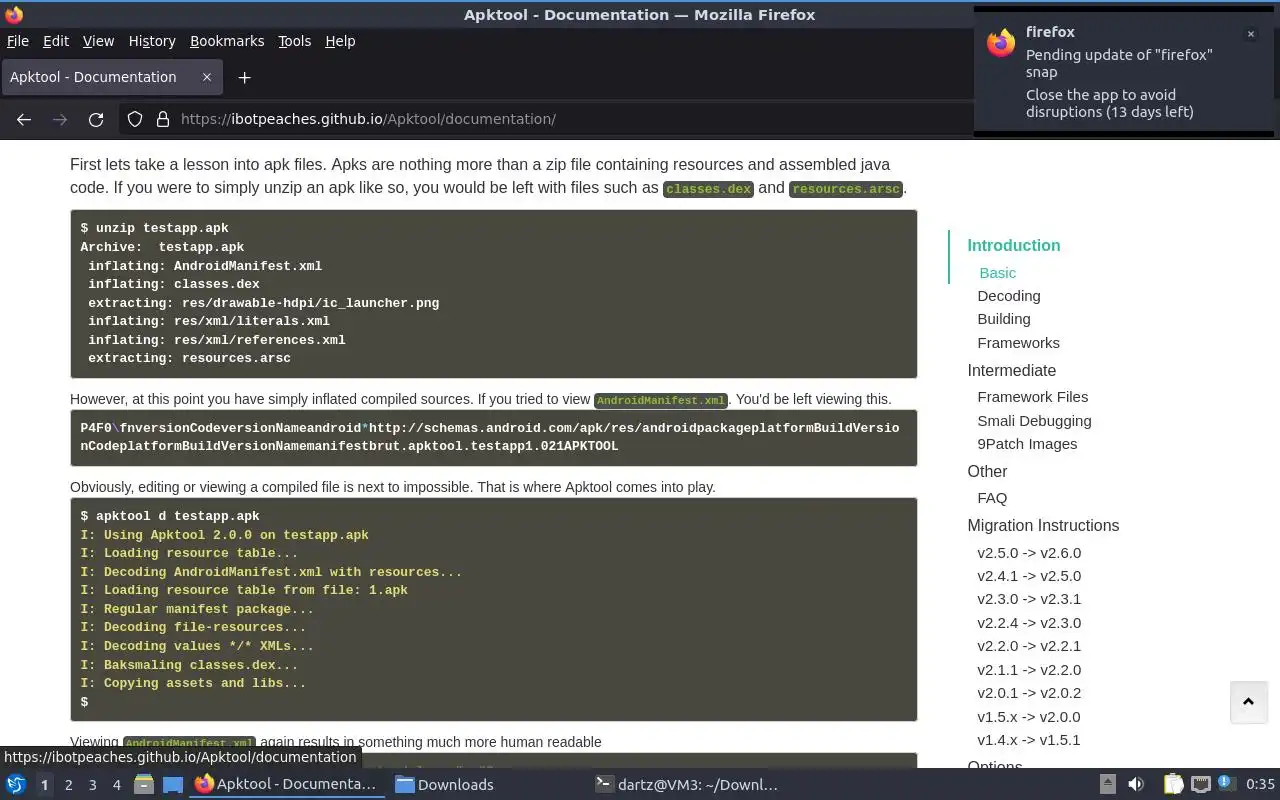Click the resources.arsc inline code text
Screen dimensions: 1280x800
tap(846, 189)
